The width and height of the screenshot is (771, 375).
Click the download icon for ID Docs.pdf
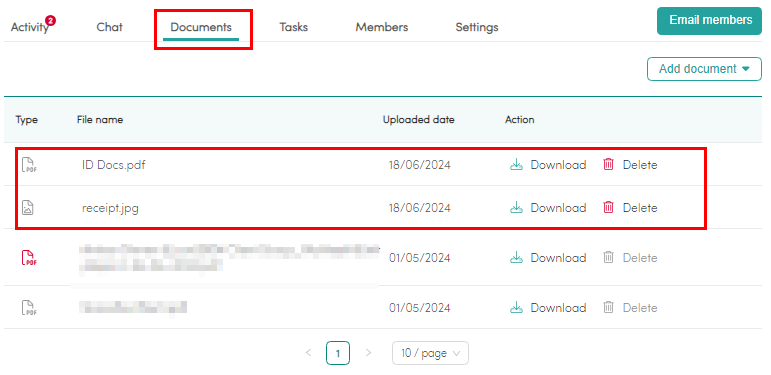pyautogui.click(x=516, y=165)
